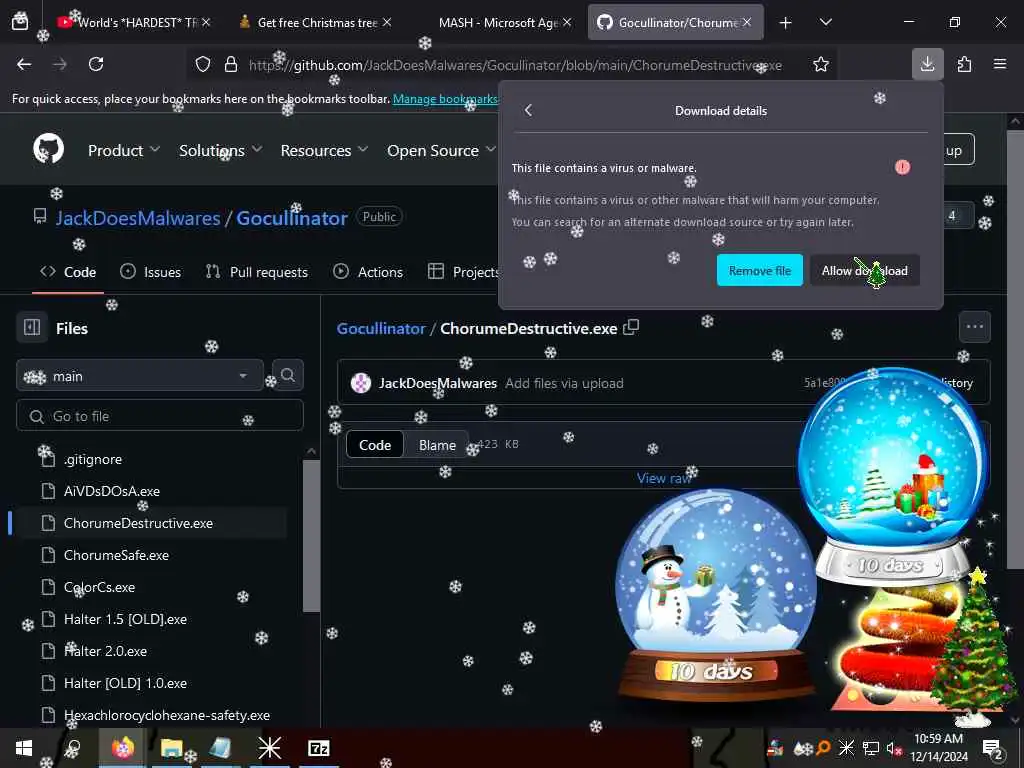The width and height of the screenshot is (1024, 768).
Task: Open the main branch selector dropdown
Action: [x=140, y=376]
